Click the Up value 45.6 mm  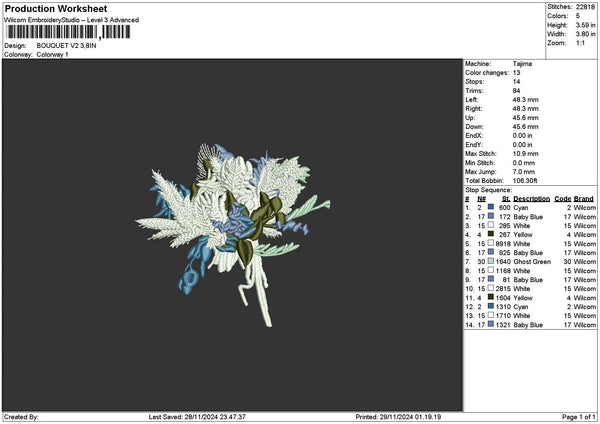point(525,117)
